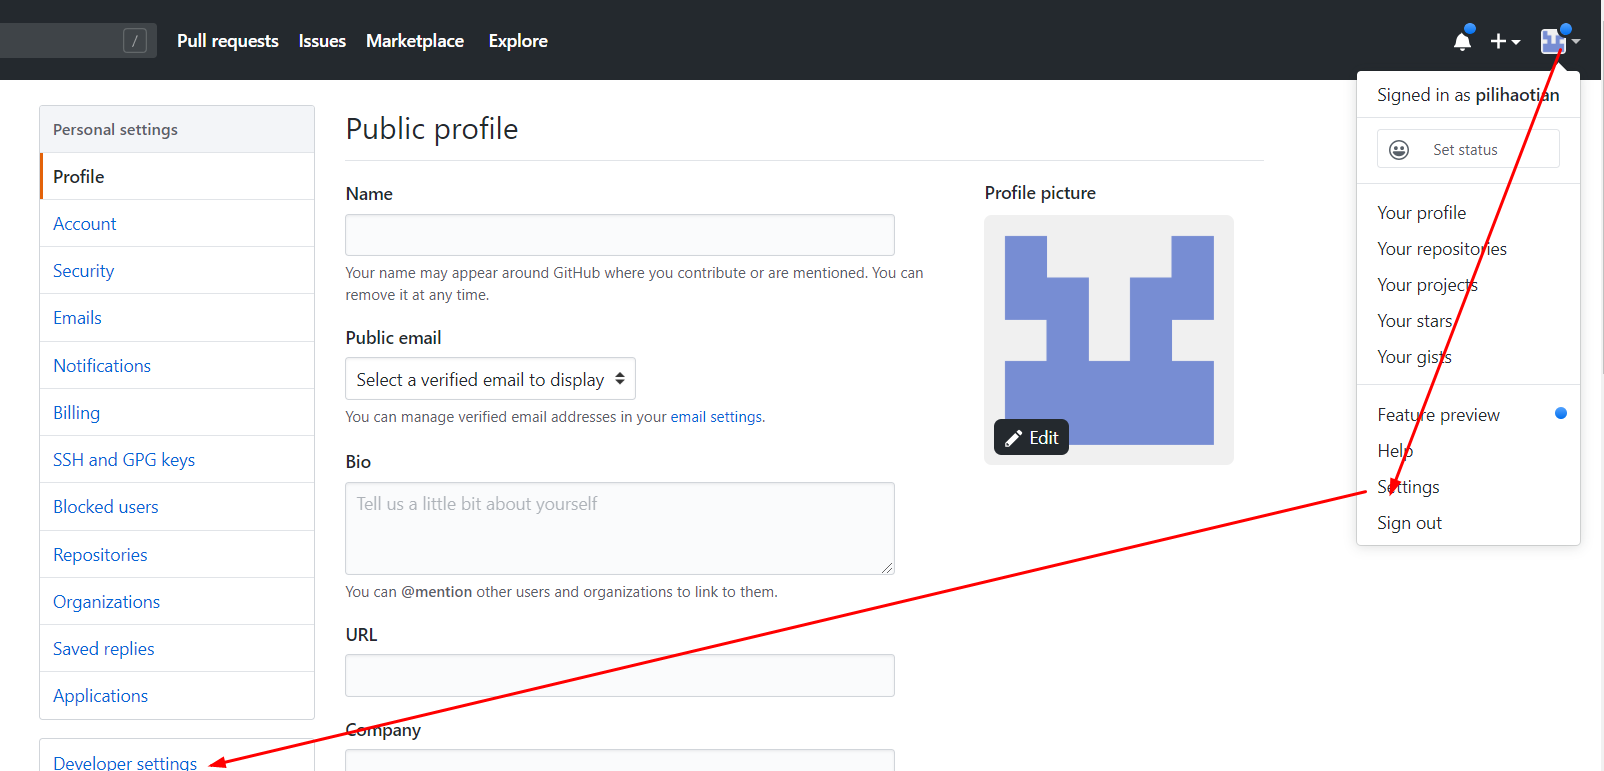Open Applications settings in sidebar
The image size is (1604, 771).
pyautogui.click(x=177, y=695)
